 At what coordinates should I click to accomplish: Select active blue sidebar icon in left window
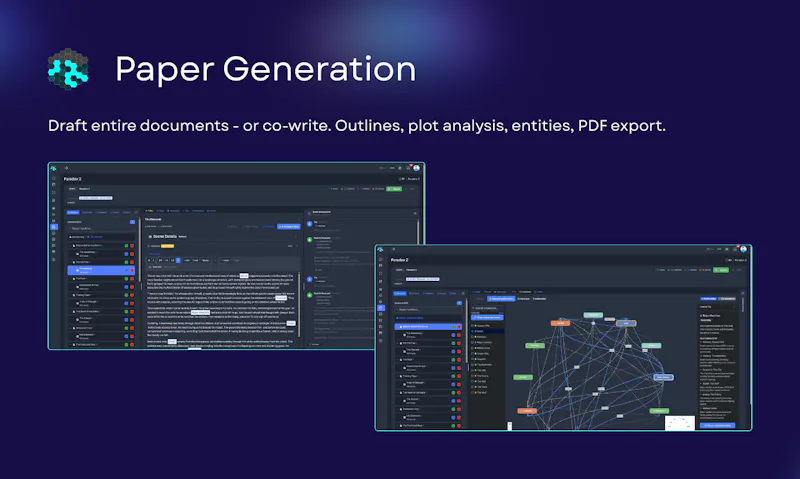[54, 227]
